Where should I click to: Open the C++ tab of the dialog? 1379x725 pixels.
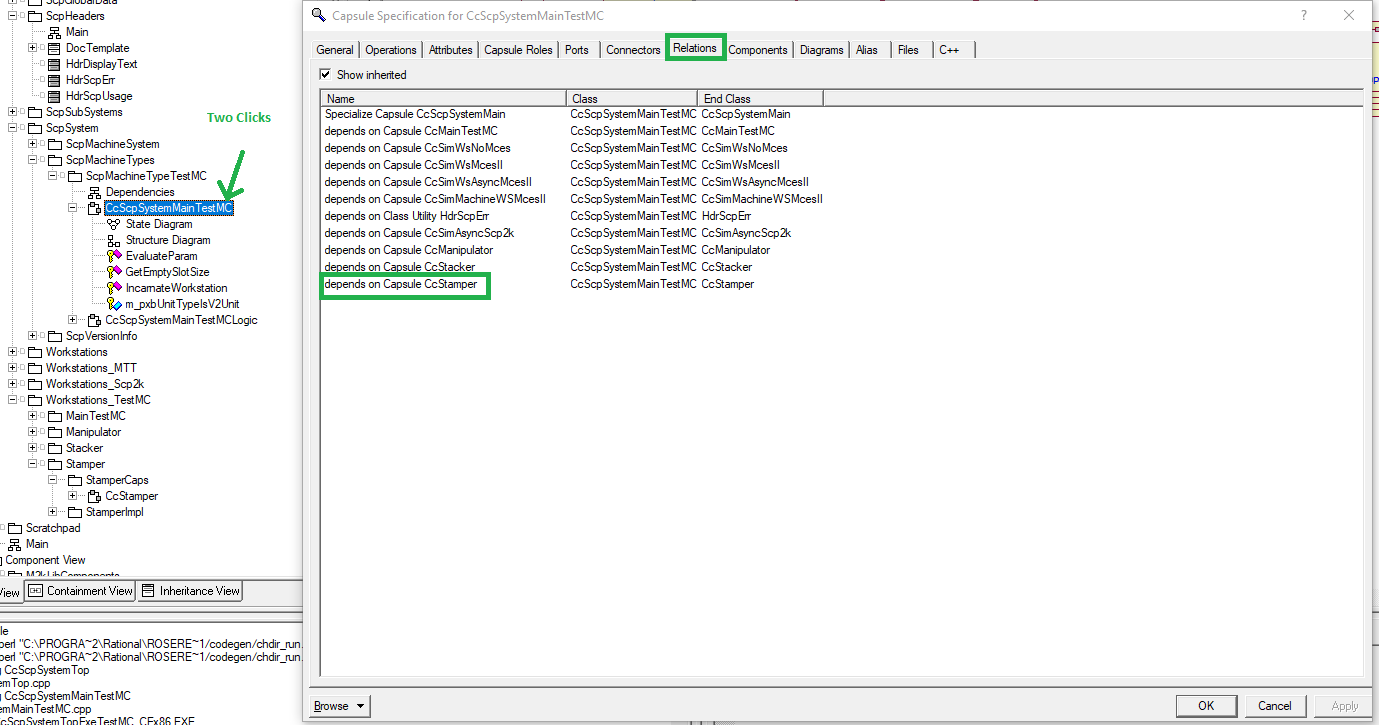[x=948, y=48]
